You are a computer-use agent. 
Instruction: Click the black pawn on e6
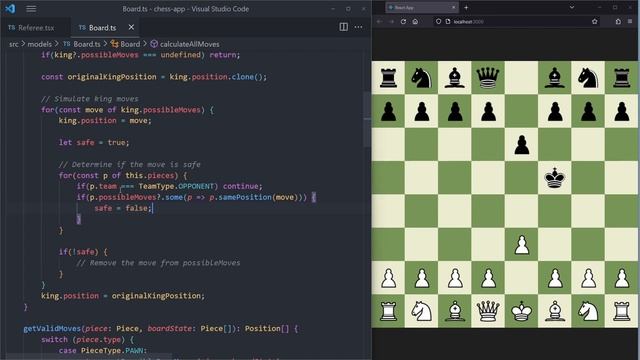(x=521, y=145)
